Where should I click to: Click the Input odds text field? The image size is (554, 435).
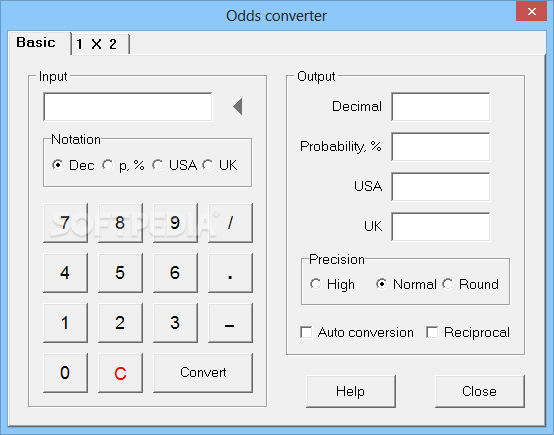tap(128, 107)
